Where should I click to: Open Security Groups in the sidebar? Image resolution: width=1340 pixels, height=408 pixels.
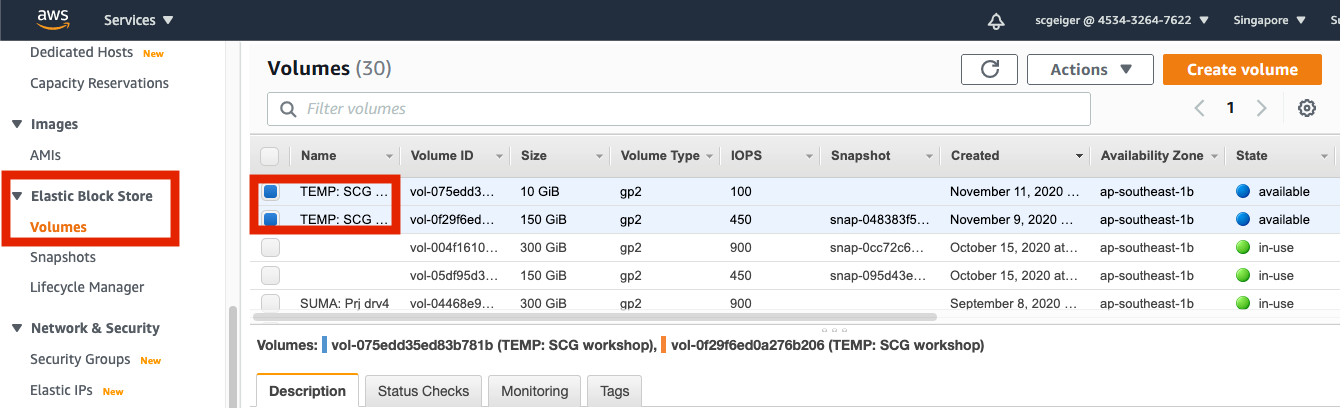80,359
